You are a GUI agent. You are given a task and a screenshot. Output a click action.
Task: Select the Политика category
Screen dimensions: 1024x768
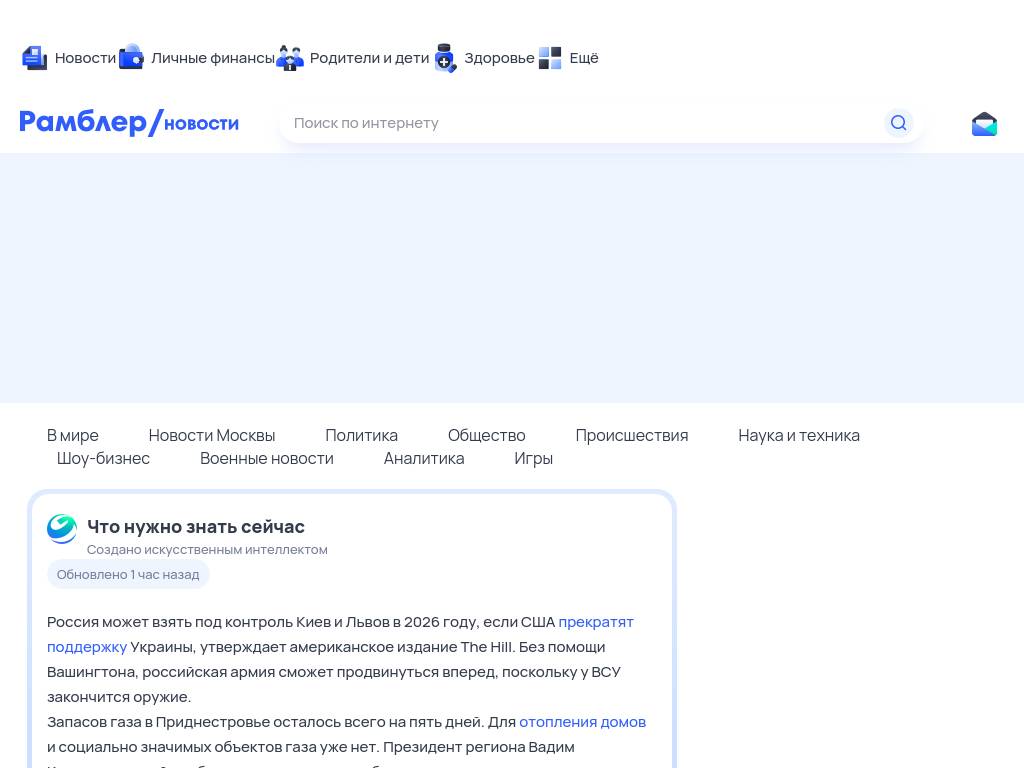click(x=361, y=435)
